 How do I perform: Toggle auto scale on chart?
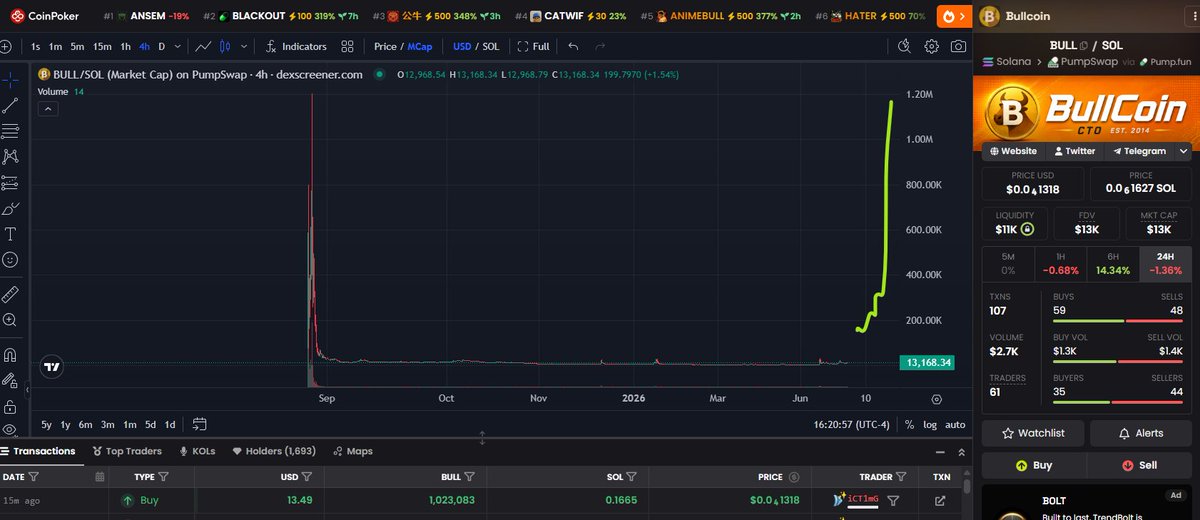click(955, 424)
